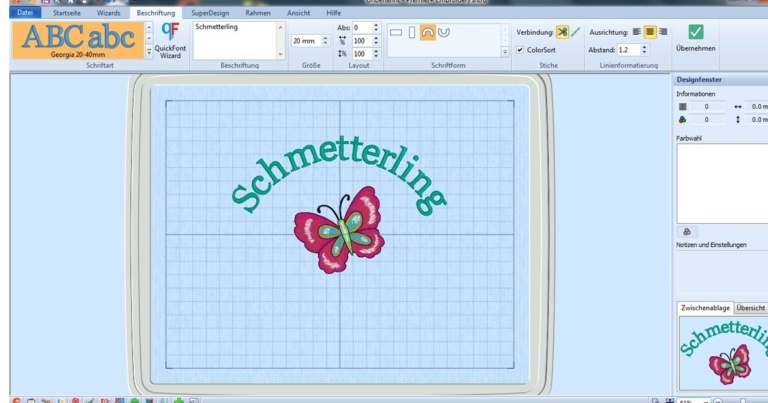The width and height of the screenshot is (768, 403).
Task: Click the thread color button under Farbwahl
Action: [687, 232]
